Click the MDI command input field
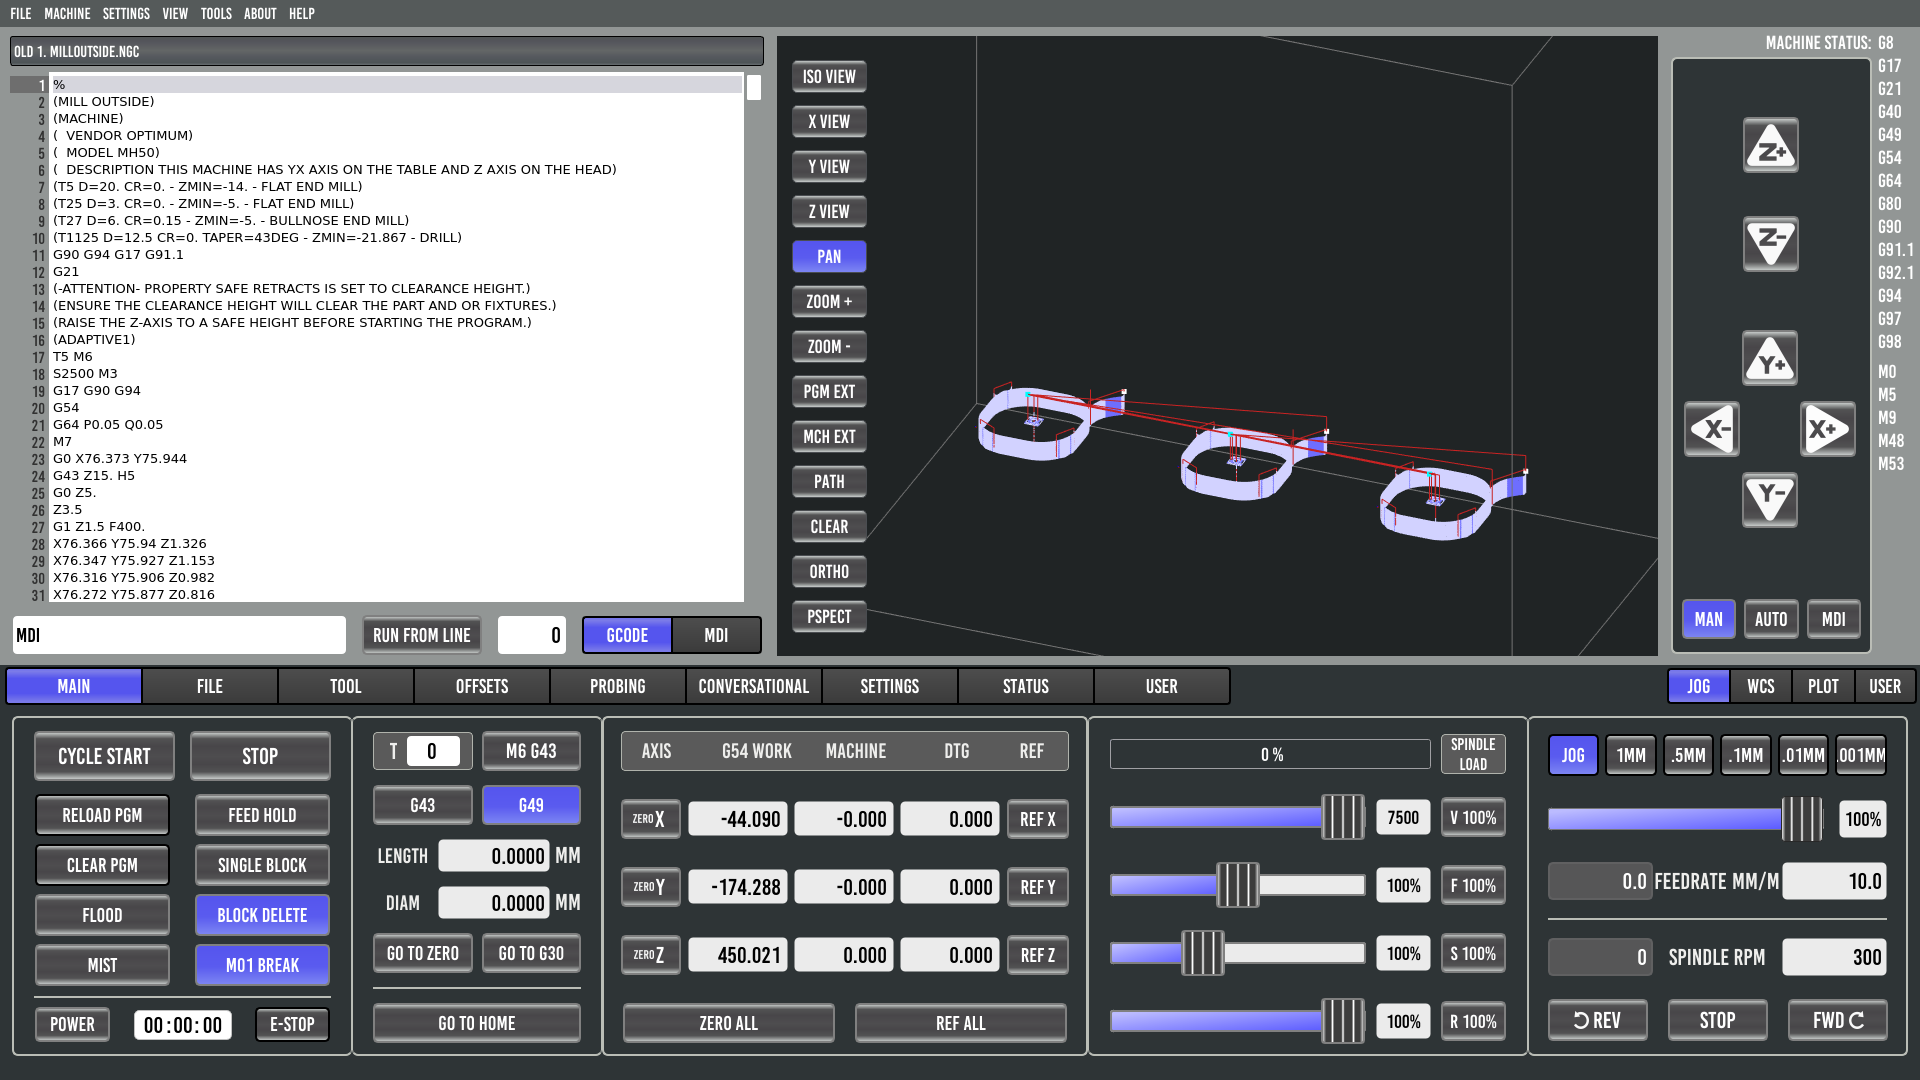The width and height of the screenshot is (1920, 1080). (180, 635)
